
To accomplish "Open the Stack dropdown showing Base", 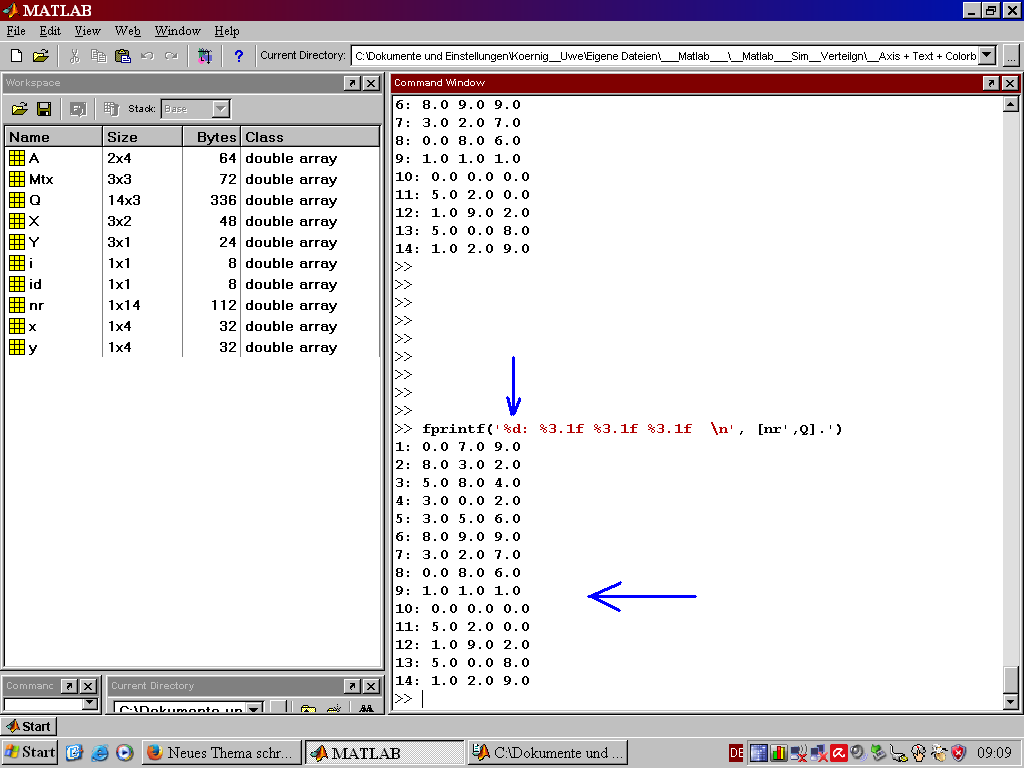I will tap(221, 109).
